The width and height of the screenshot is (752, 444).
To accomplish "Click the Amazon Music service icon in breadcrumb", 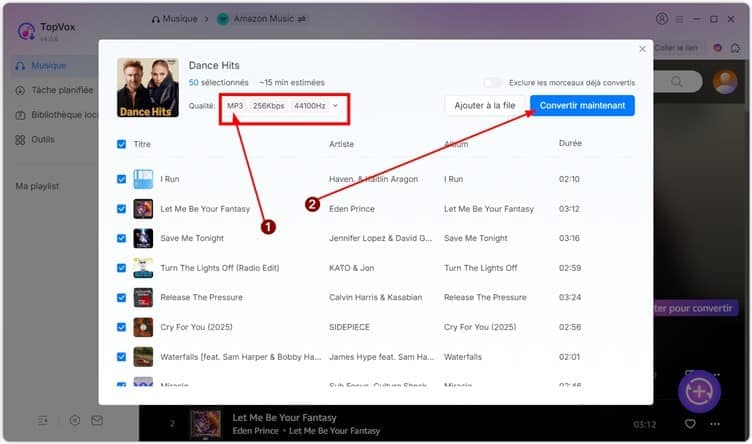I will click(223, 19).
